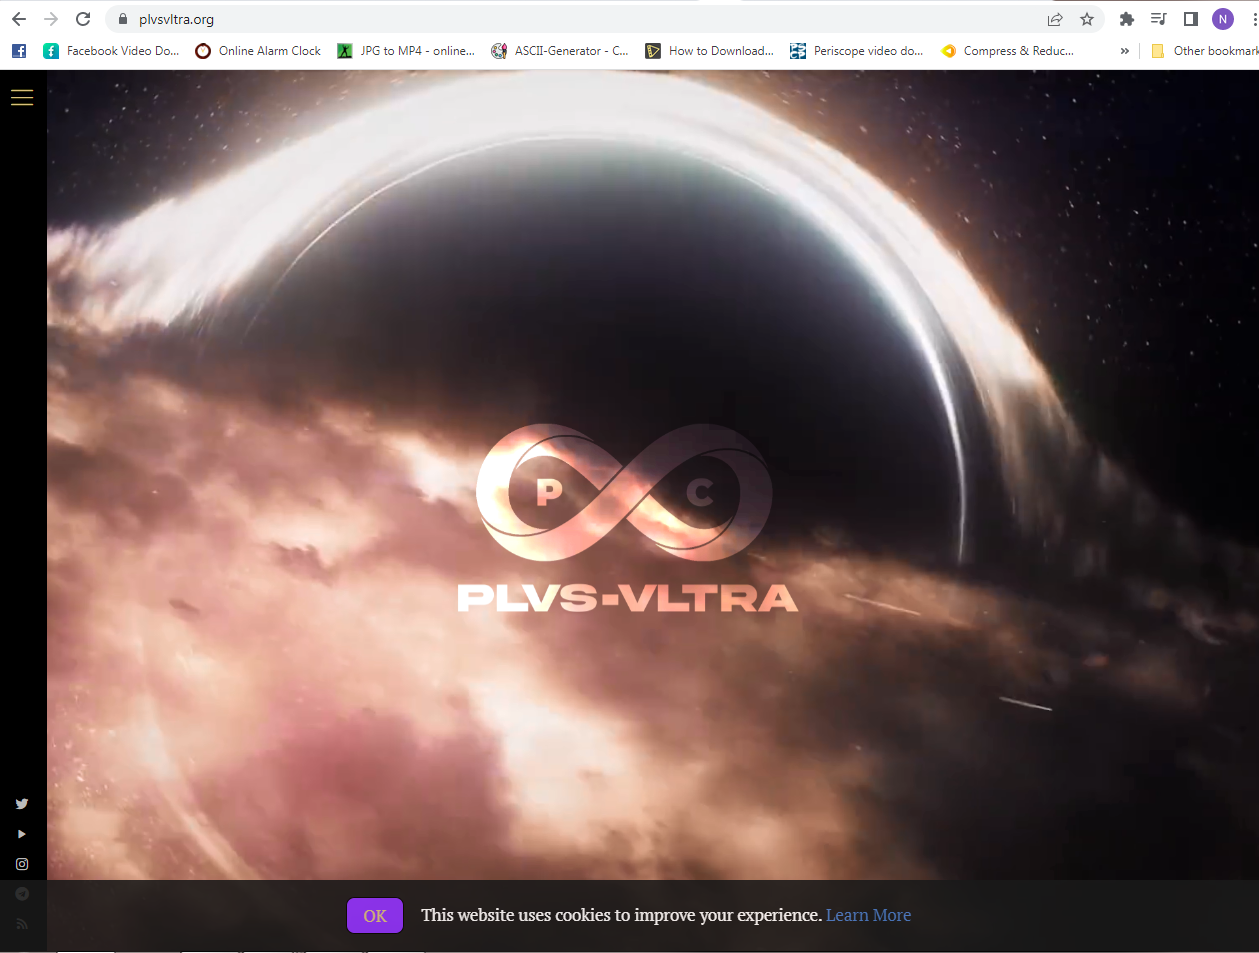
Task: Go back to the previous page
Action: click(19, 19)
